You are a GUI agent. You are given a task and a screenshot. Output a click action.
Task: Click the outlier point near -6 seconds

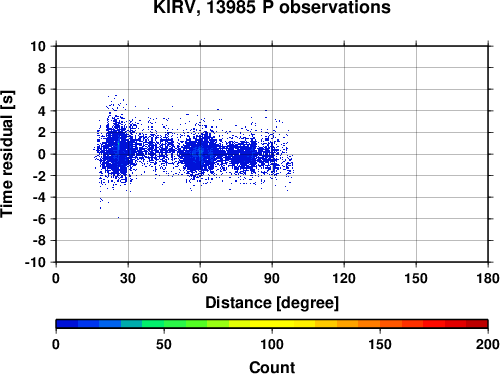coord(118,218)
